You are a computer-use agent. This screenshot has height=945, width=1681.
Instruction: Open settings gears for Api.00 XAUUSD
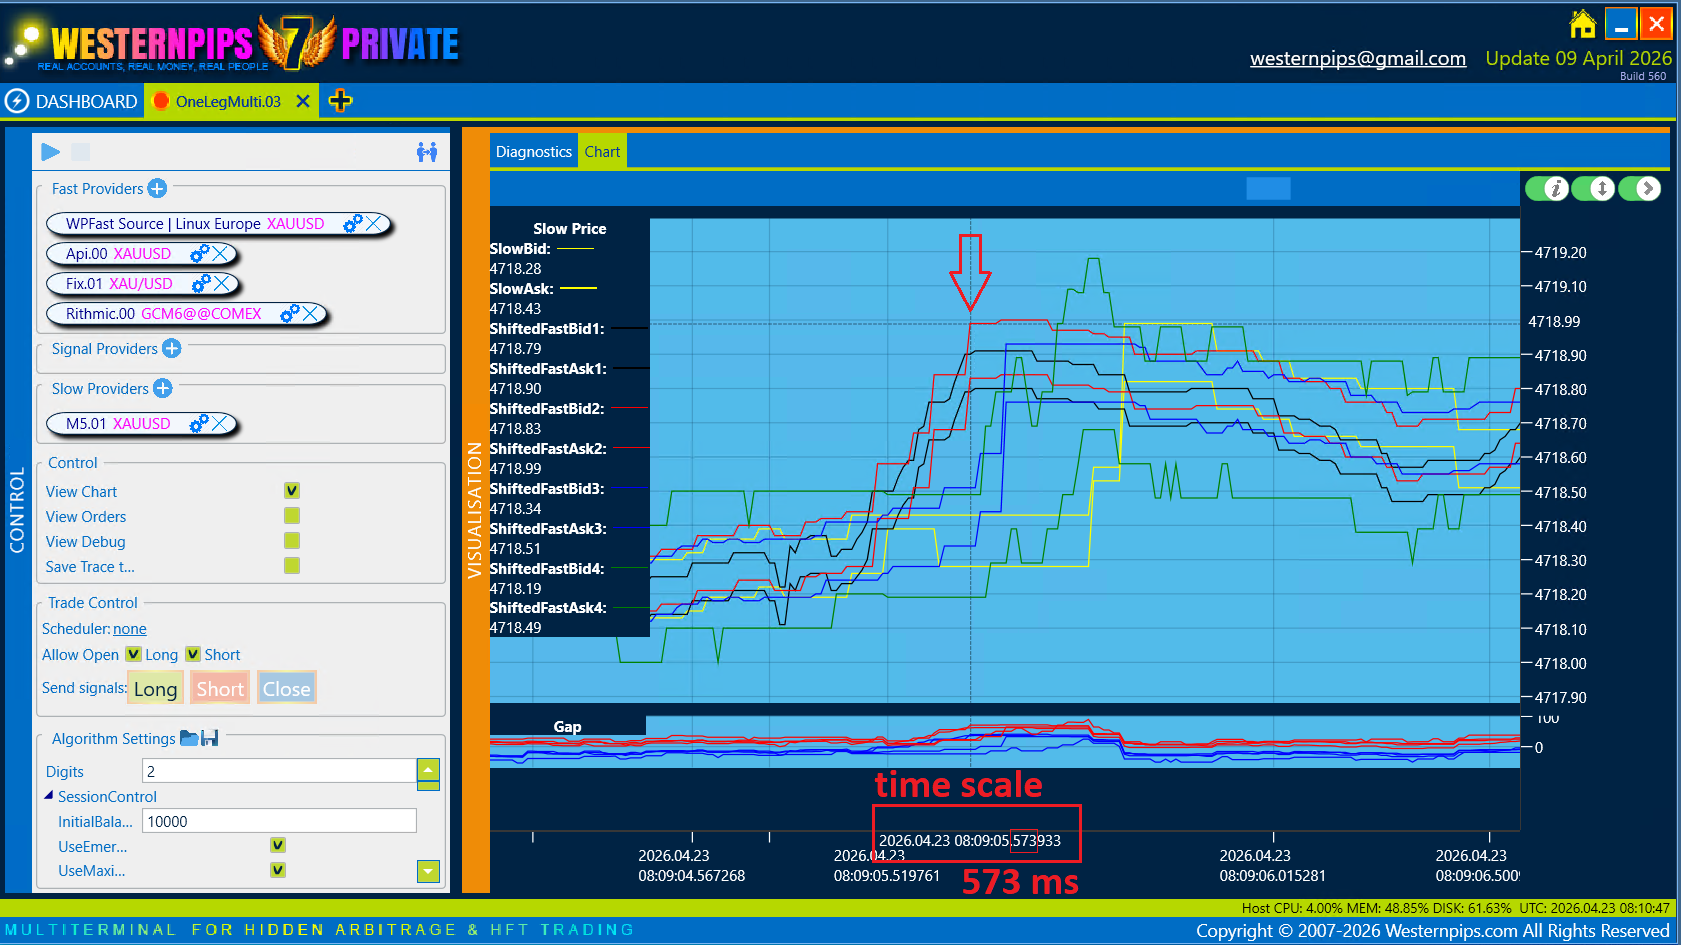pos(199,254)
